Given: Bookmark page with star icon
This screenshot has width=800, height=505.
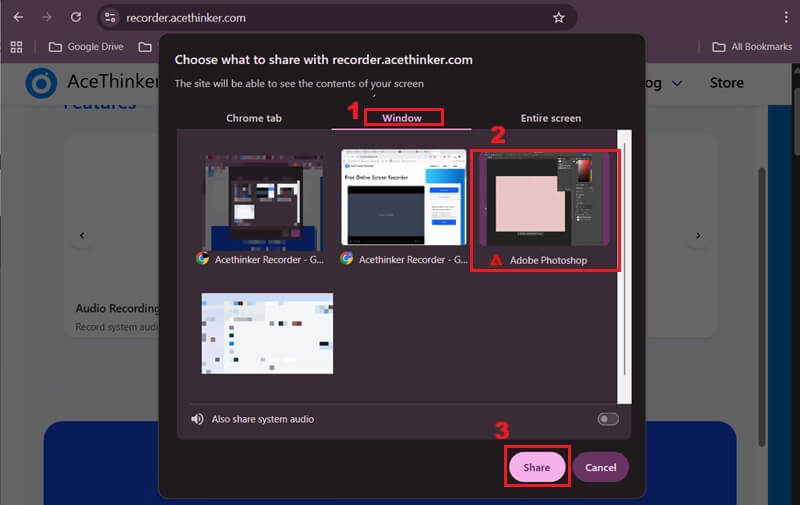Looking at the screenshot, I should coord(558,17).
